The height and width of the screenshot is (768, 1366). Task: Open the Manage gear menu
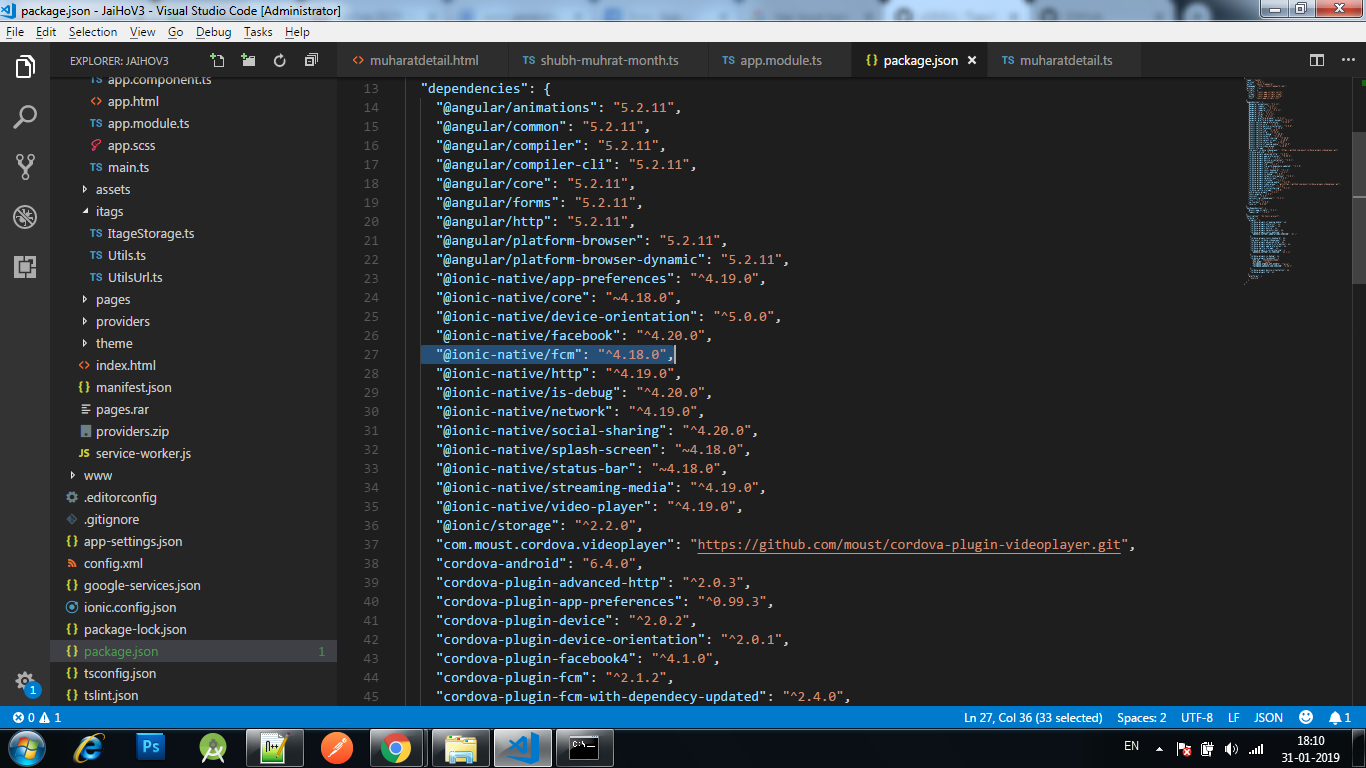pos(25,682)
